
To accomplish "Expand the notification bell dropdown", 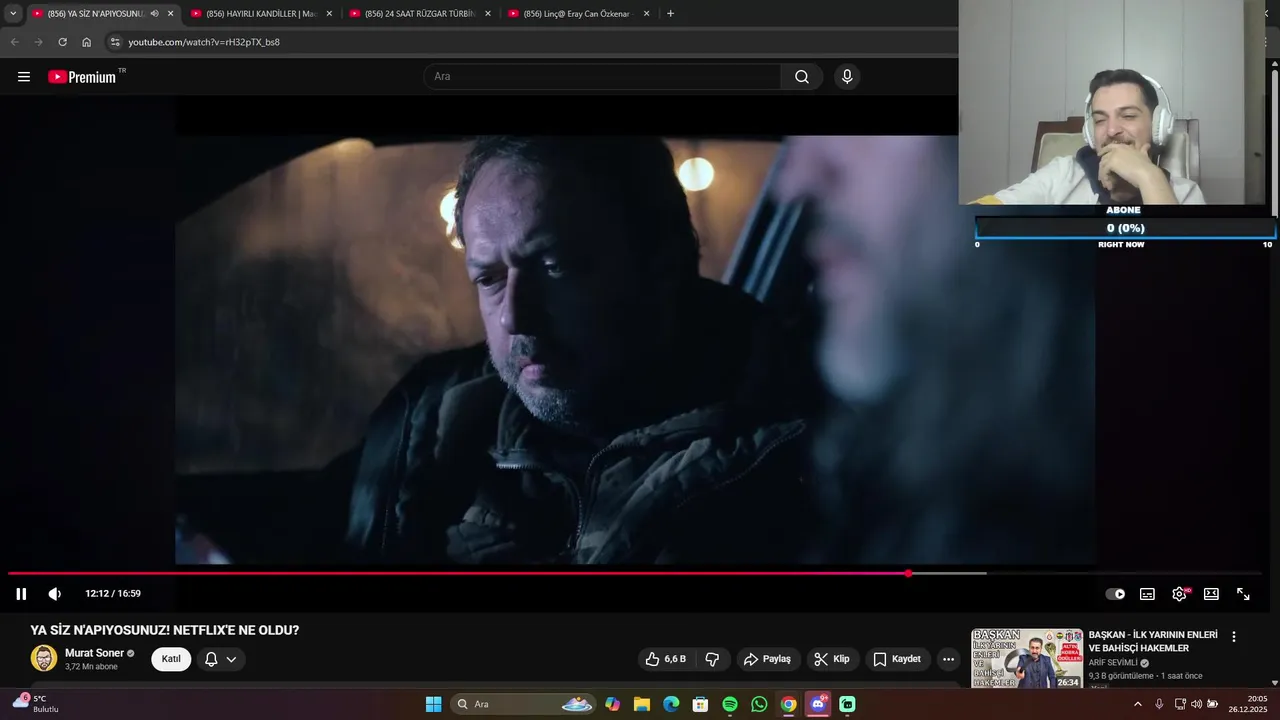I will (x=221, y=659).
